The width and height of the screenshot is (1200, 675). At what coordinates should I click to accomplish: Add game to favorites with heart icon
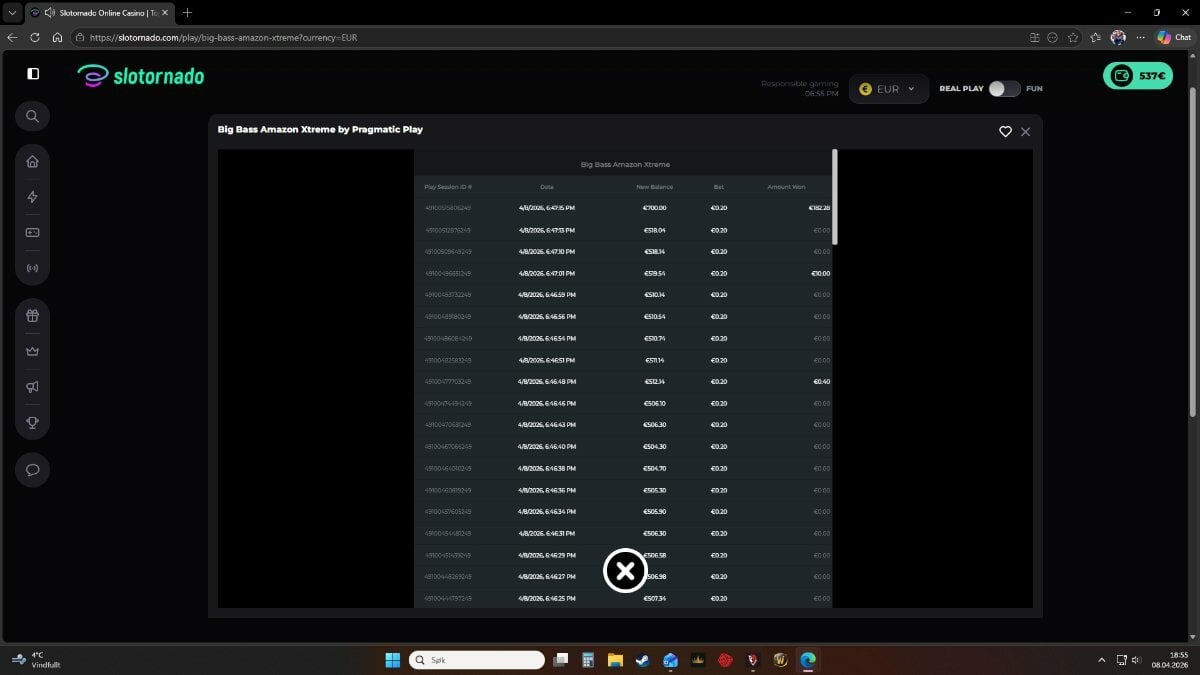pos(1005,131)
